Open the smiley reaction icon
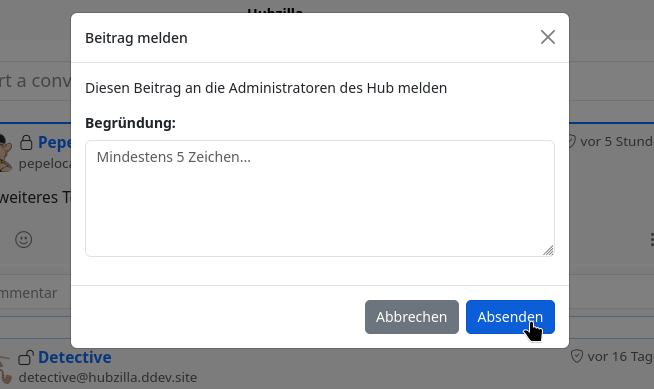This screenshot has width=654, height=389. 23,239
